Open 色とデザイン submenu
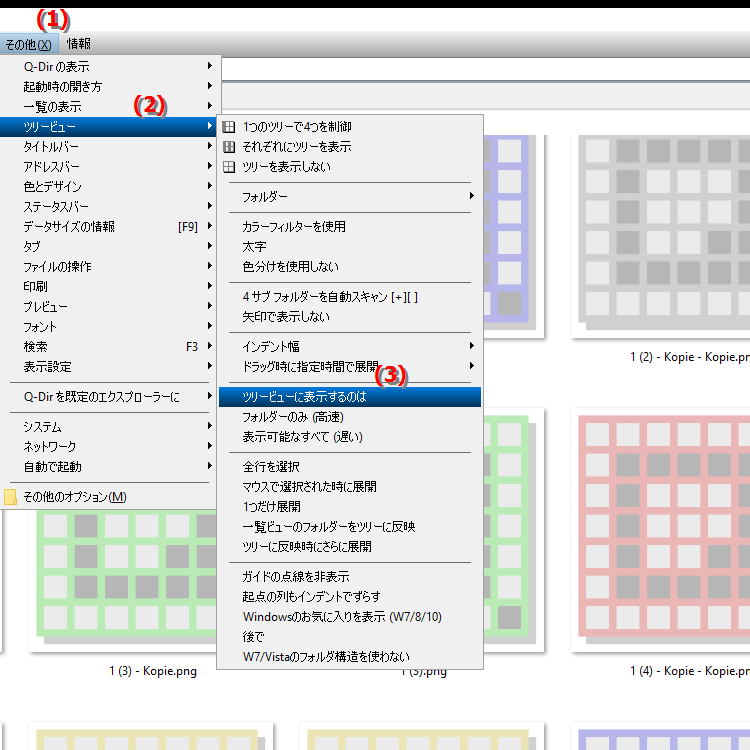Screen dimensions: 750x750 coord(108,187)
